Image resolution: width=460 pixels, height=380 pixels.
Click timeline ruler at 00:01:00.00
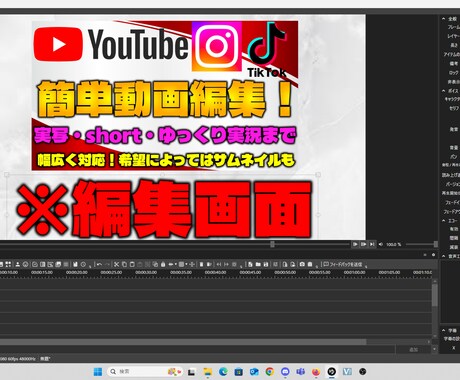[x=355, y=272]
